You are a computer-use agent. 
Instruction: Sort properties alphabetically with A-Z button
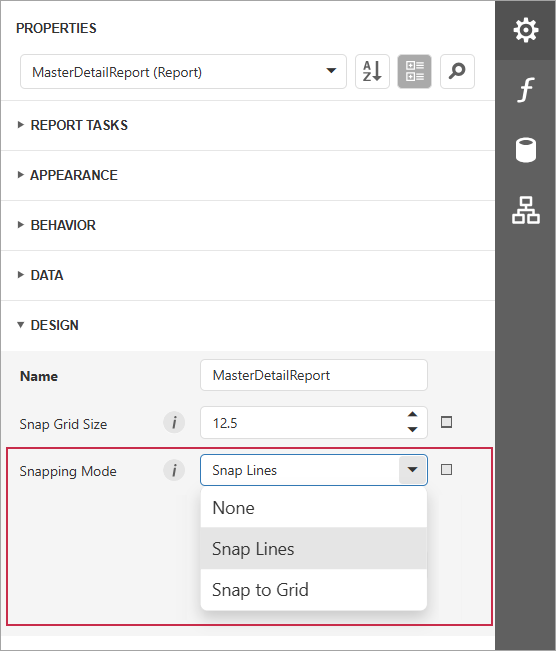tap(372, 71)
